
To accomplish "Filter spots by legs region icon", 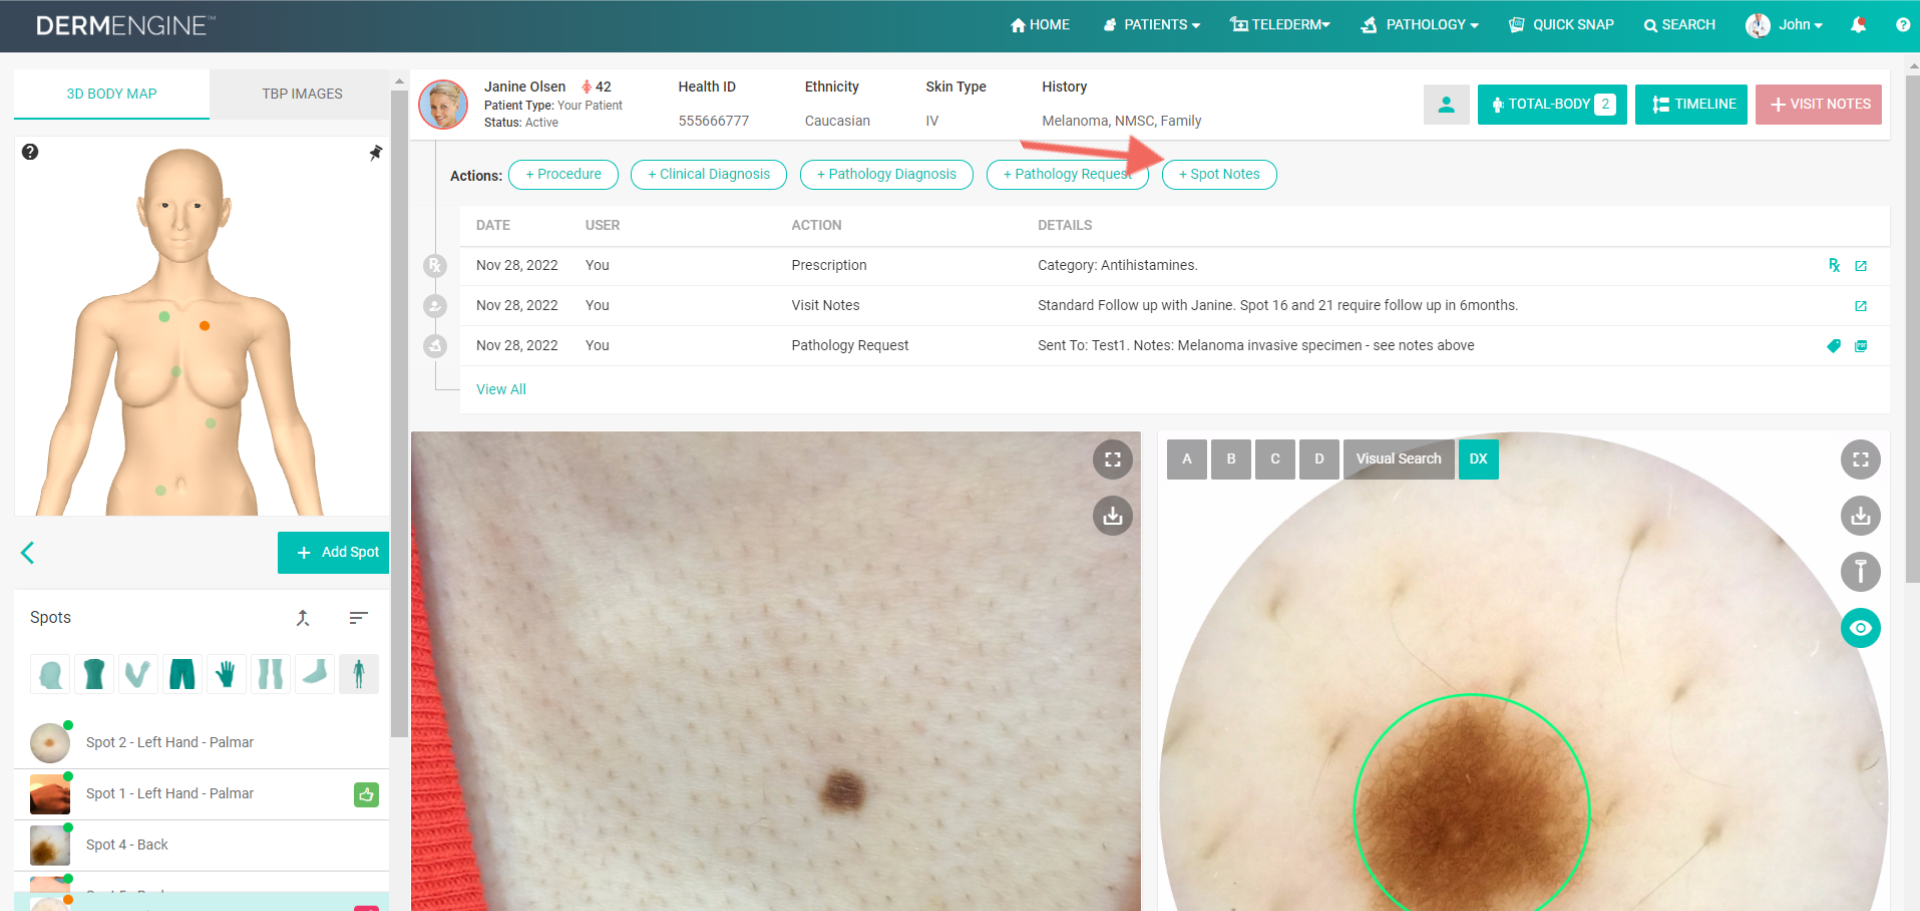I will [x=270, y=674].
